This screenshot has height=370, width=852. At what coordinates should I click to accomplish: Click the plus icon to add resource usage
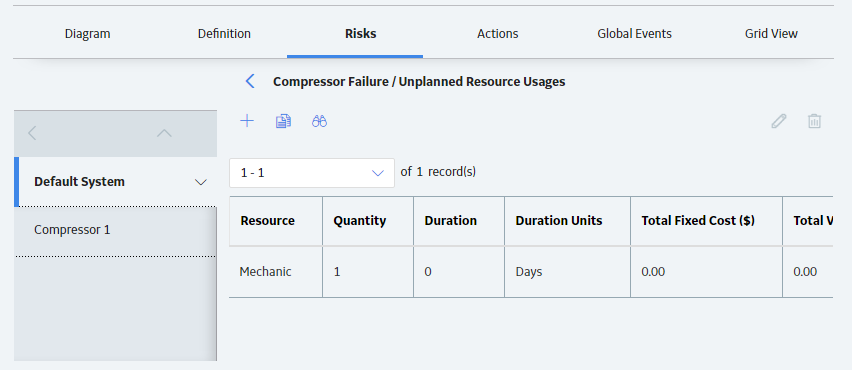click(247, 121)
